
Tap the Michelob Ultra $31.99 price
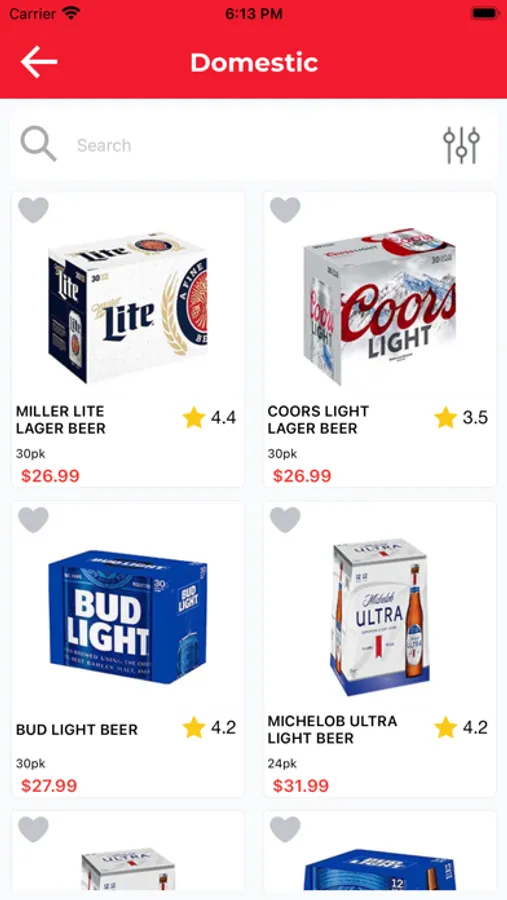pyautogui.click(x=301, y=786)
